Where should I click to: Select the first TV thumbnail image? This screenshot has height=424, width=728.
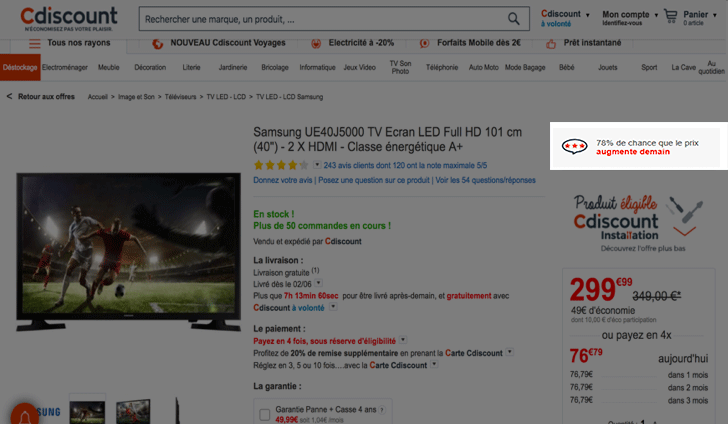87,411
